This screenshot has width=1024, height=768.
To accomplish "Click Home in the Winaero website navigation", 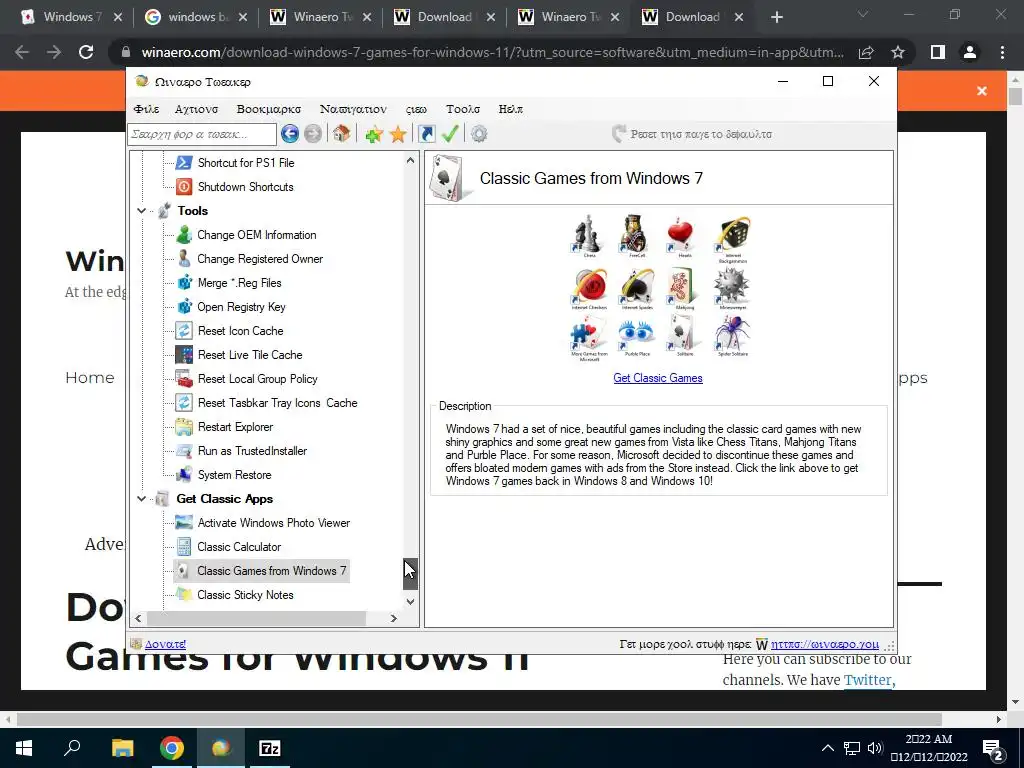I will click(90, 377).
